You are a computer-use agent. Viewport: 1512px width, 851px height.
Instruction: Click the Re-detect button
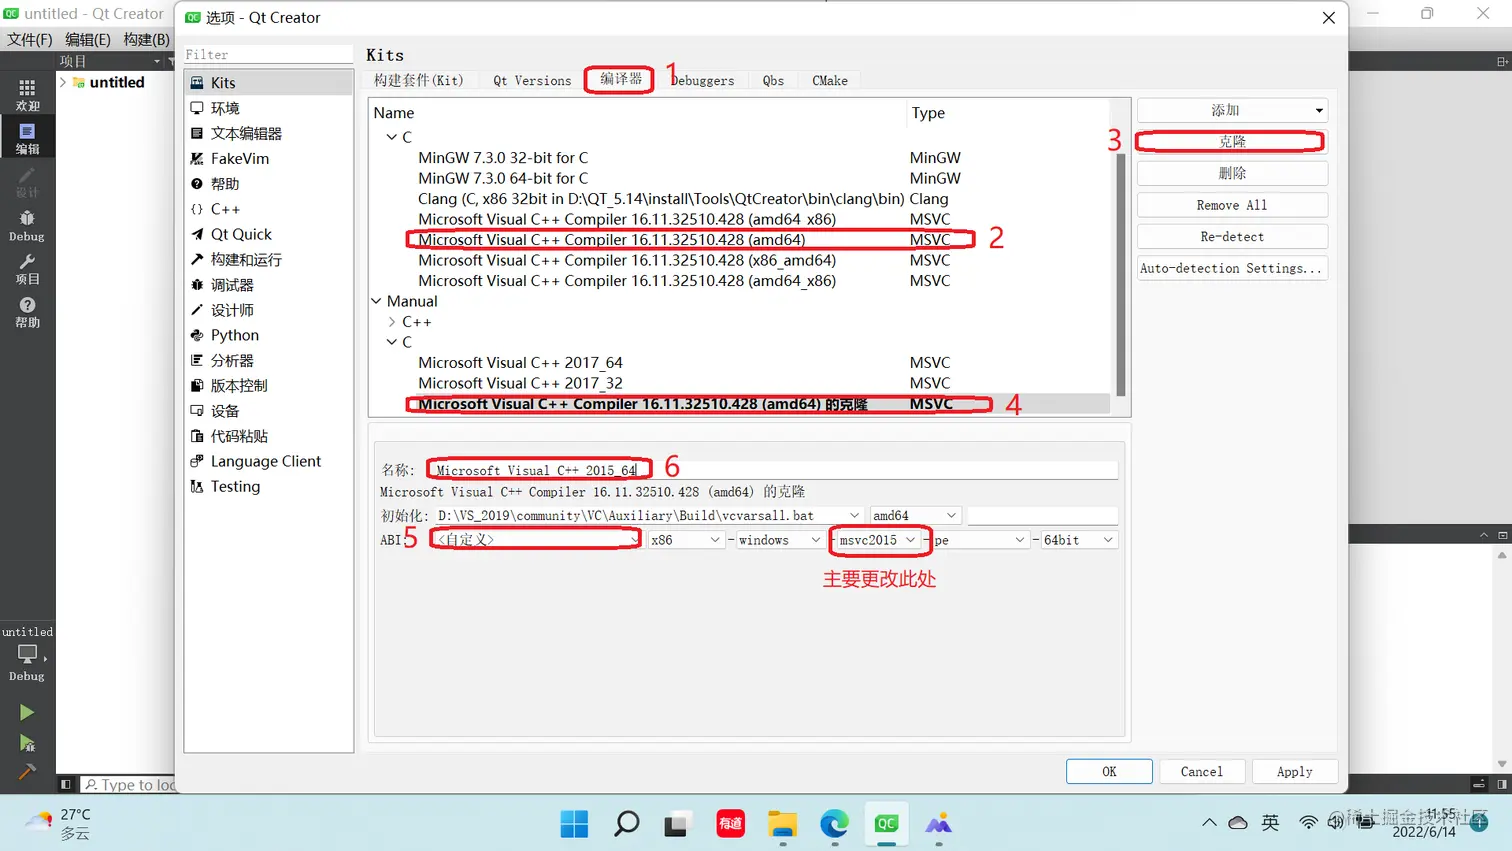point(1232,237)
